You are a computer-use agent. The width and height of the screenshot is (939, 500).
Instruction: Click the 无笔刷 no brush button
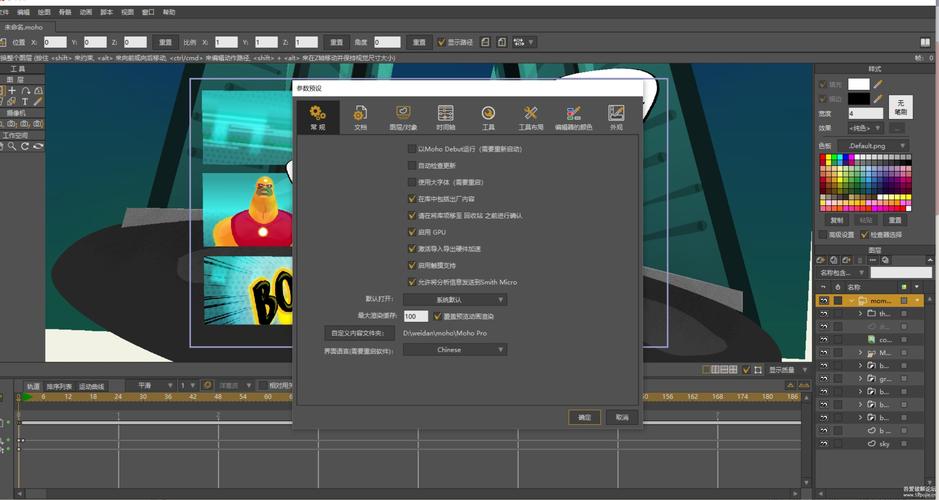900,107
